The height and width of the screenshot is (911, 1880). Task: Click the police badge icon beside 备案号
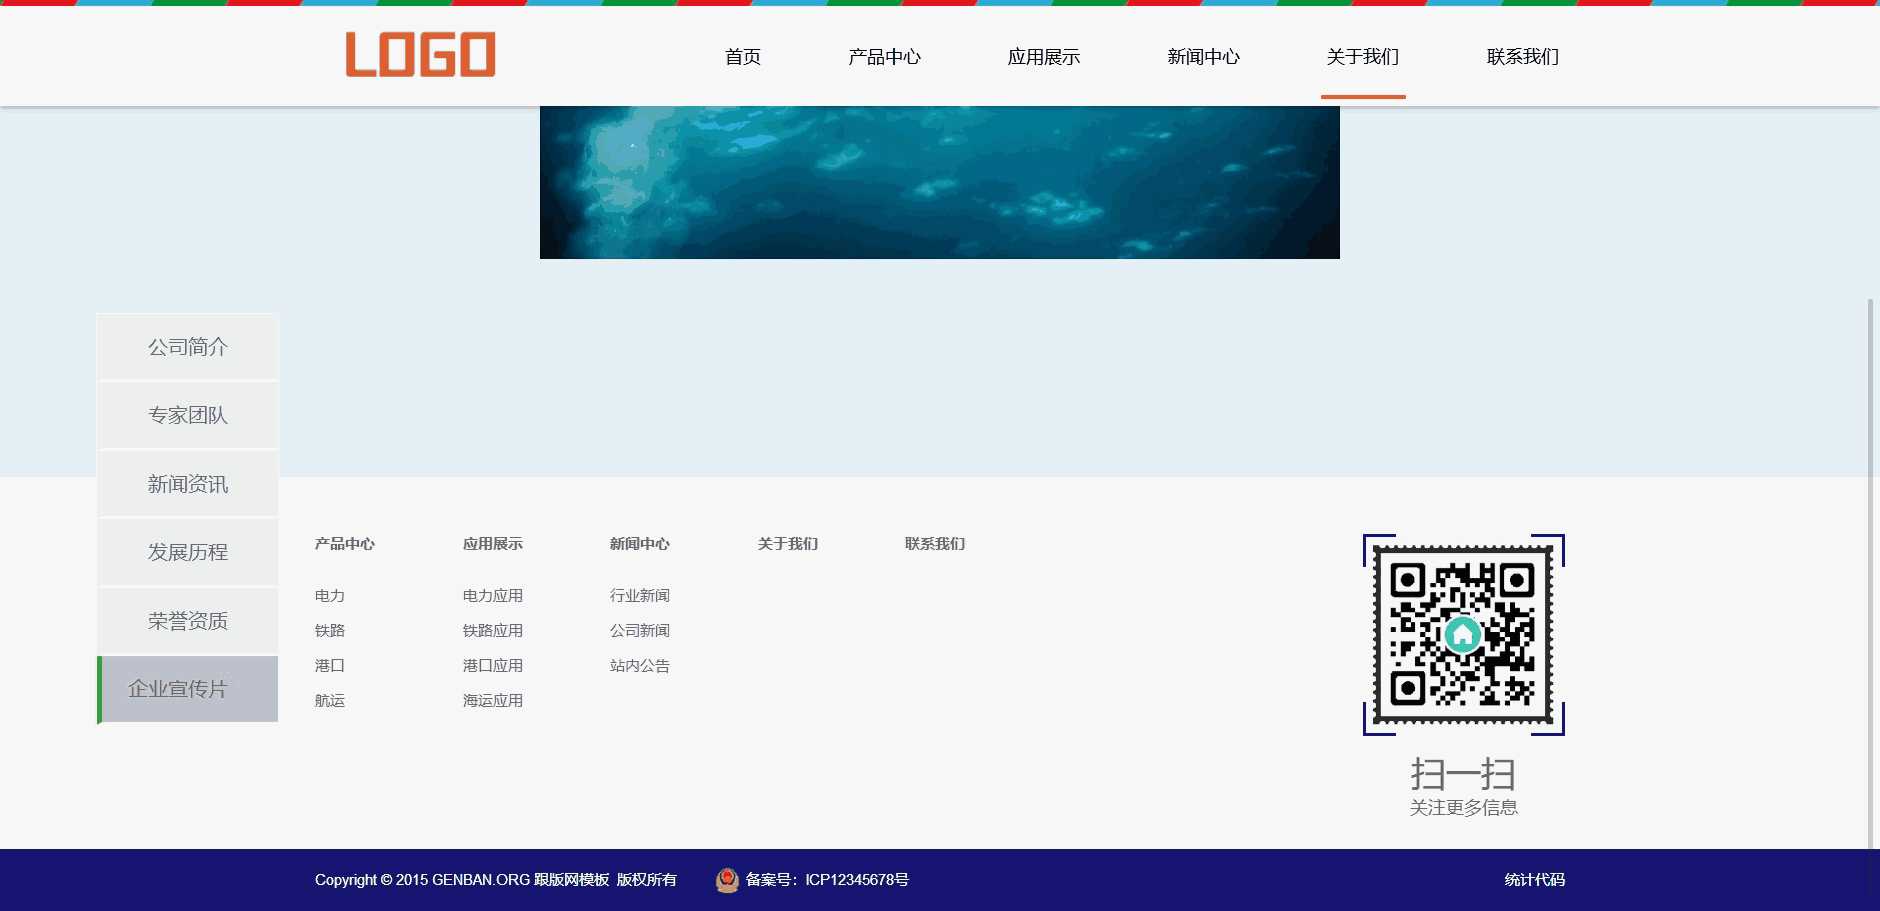(727, 880)
